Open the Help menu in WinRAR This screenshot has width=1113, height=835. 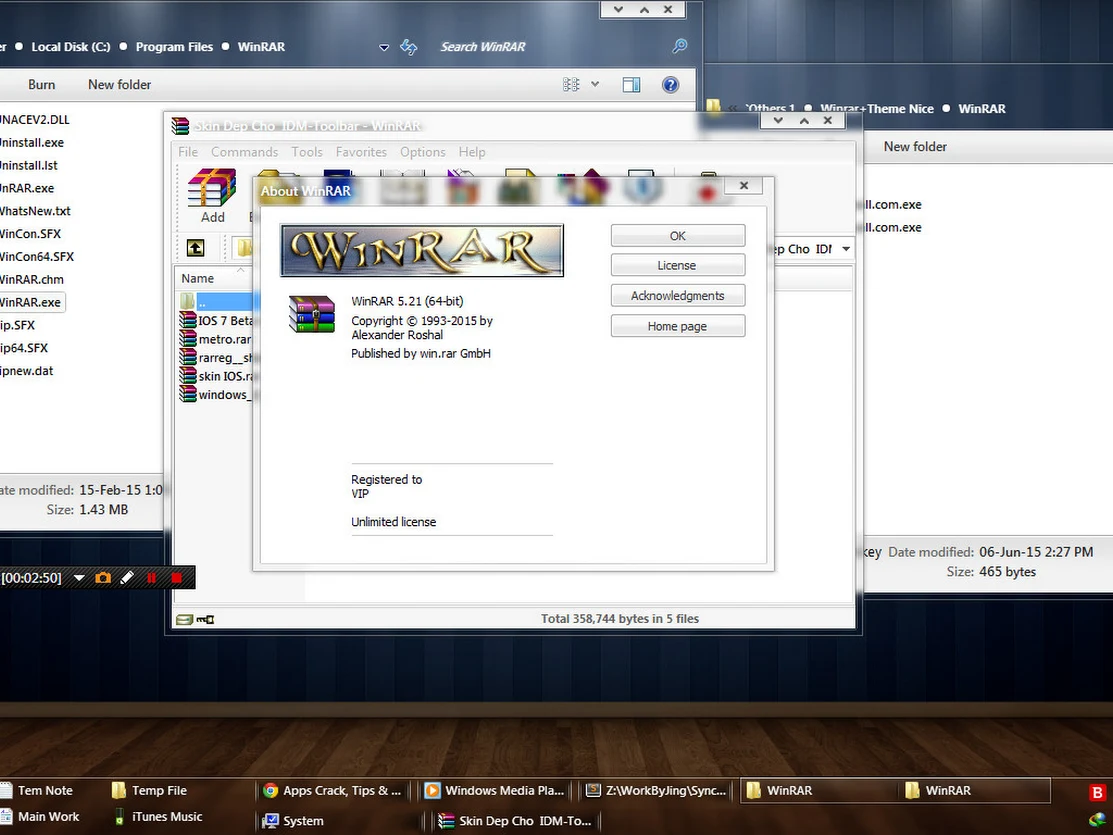pos(472,152)
